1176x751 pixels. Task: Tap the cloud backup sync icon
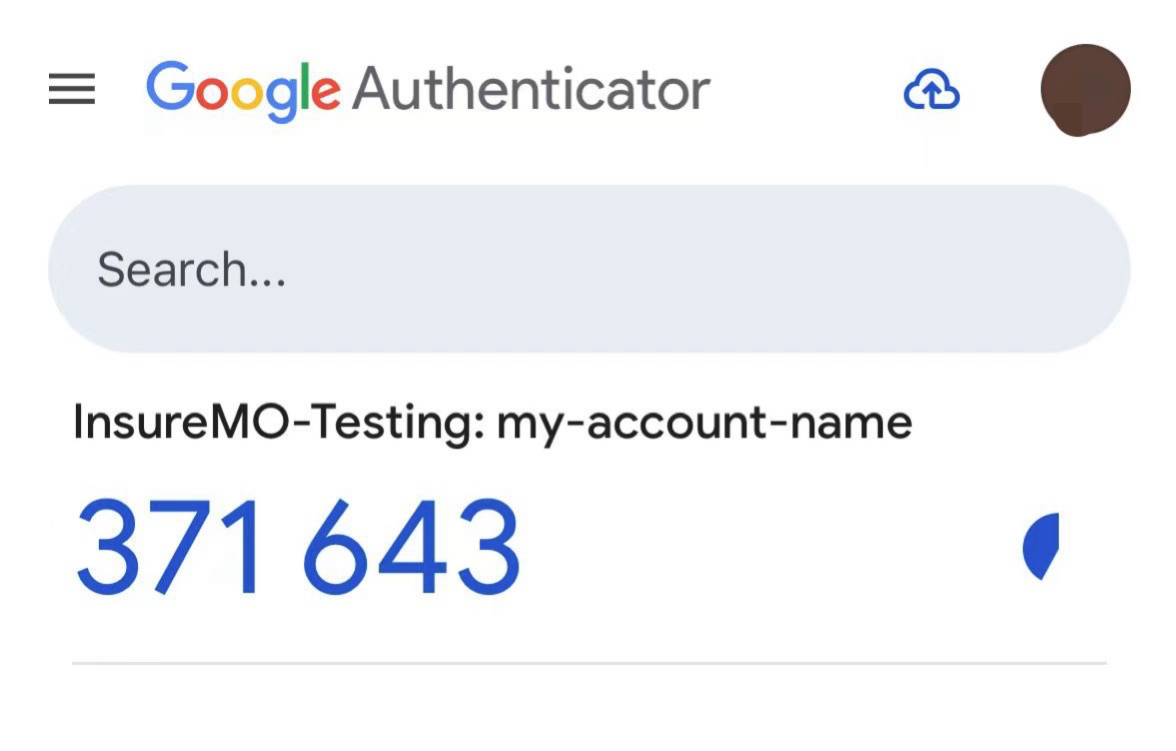point(932,89)
